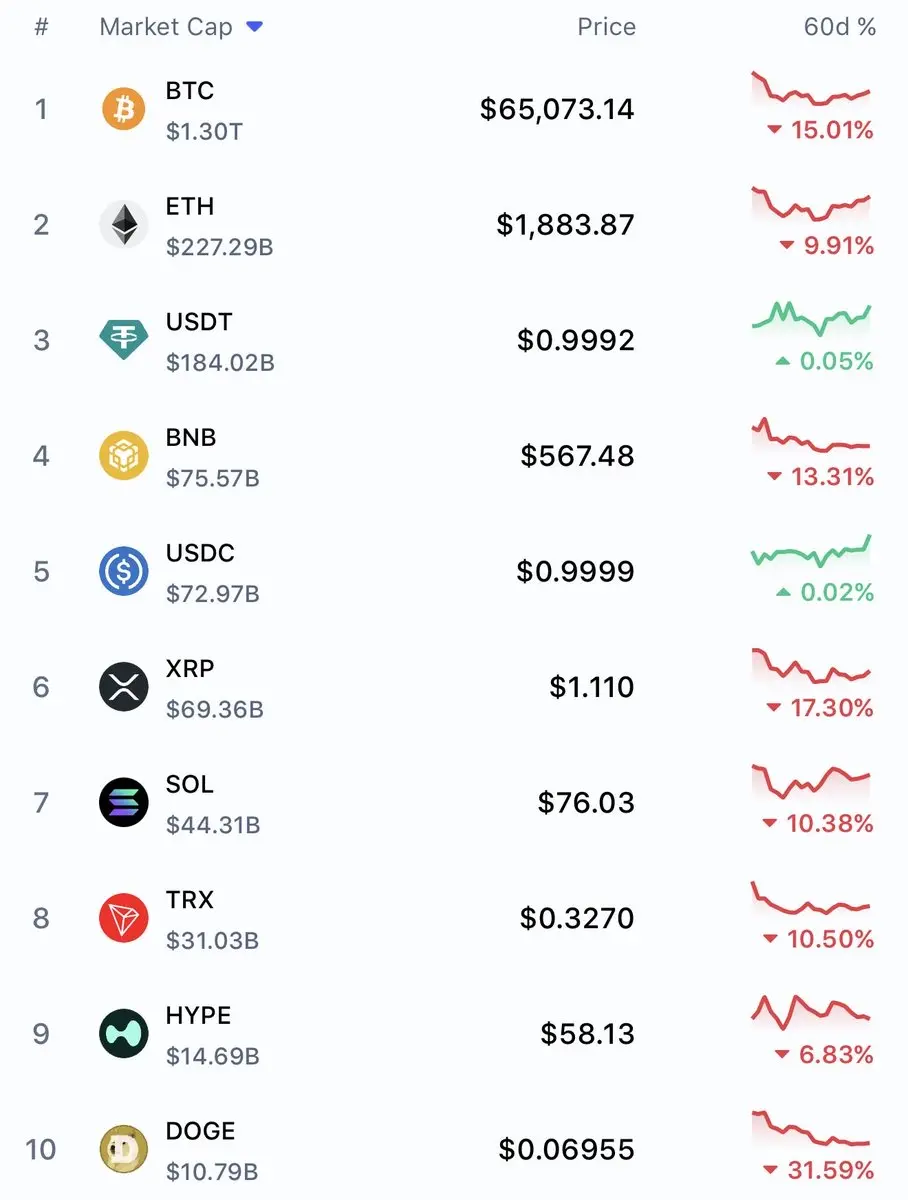Tap the Ethereum diamond icon

pos(124,224)
